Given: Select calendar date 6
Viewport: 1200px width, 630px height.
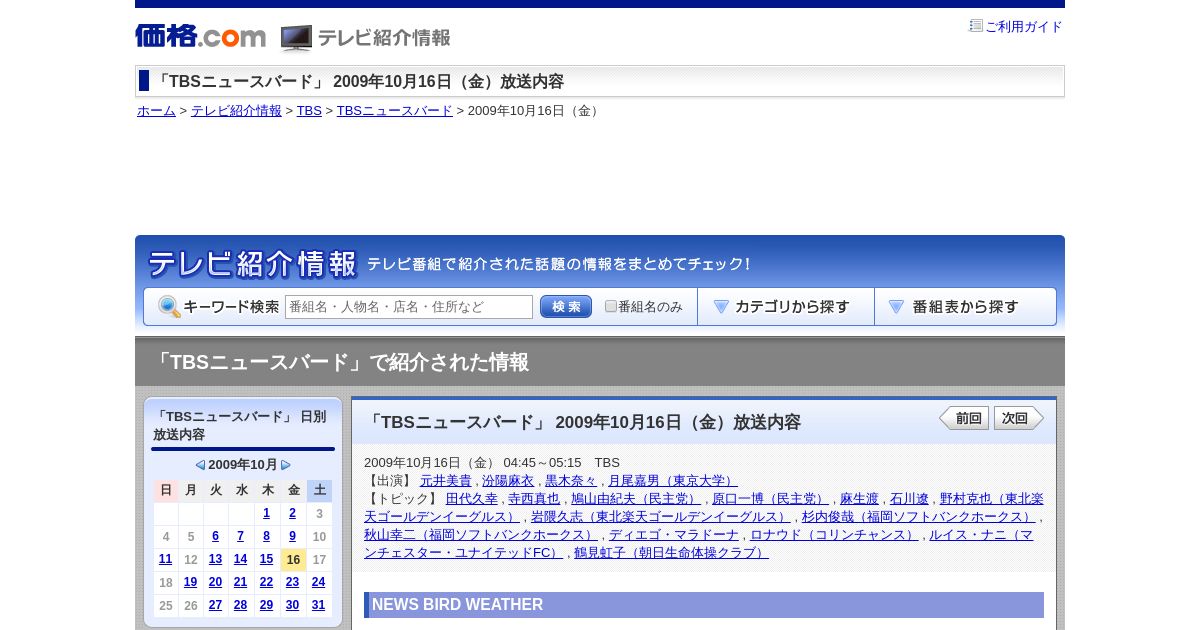Looking at the screenshot, I should click(215, 537).
